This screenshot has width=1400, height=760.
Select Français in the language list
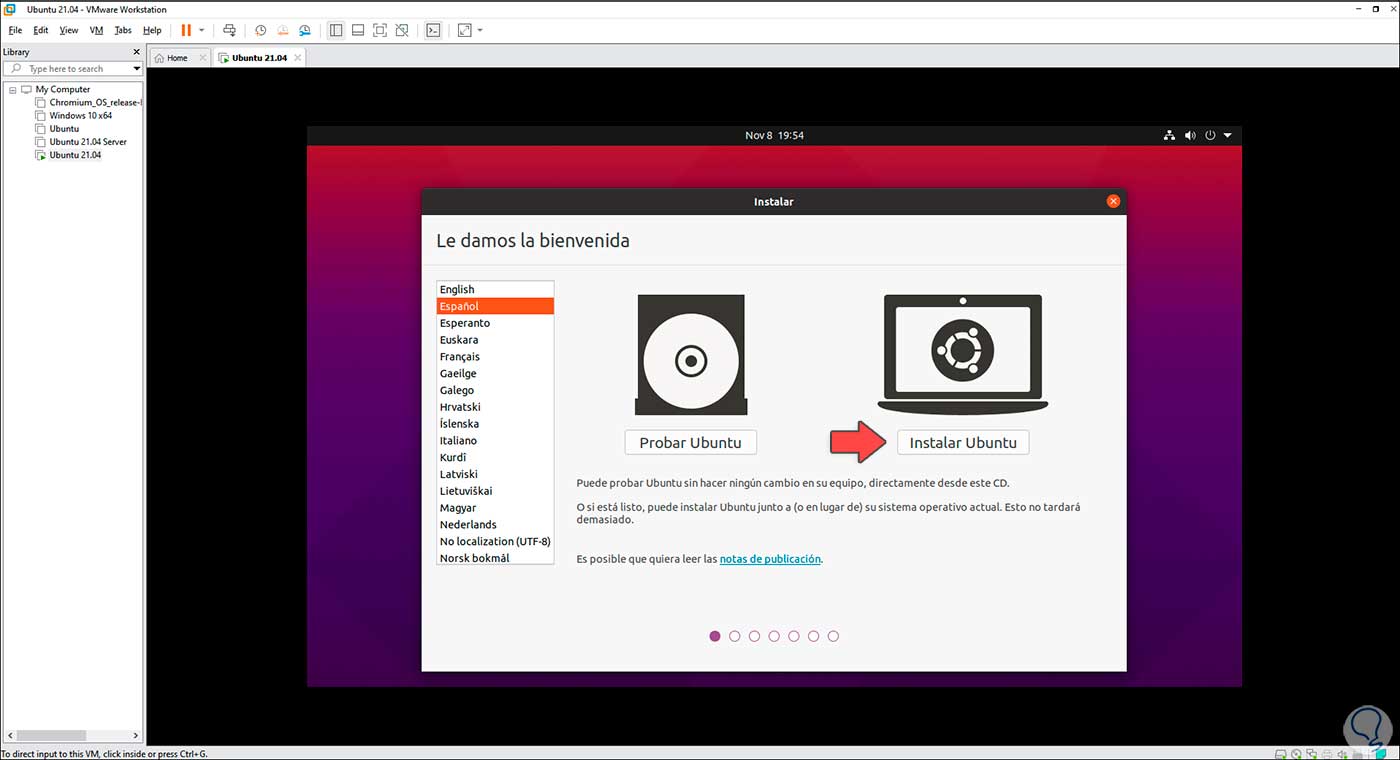click(495, 356)
